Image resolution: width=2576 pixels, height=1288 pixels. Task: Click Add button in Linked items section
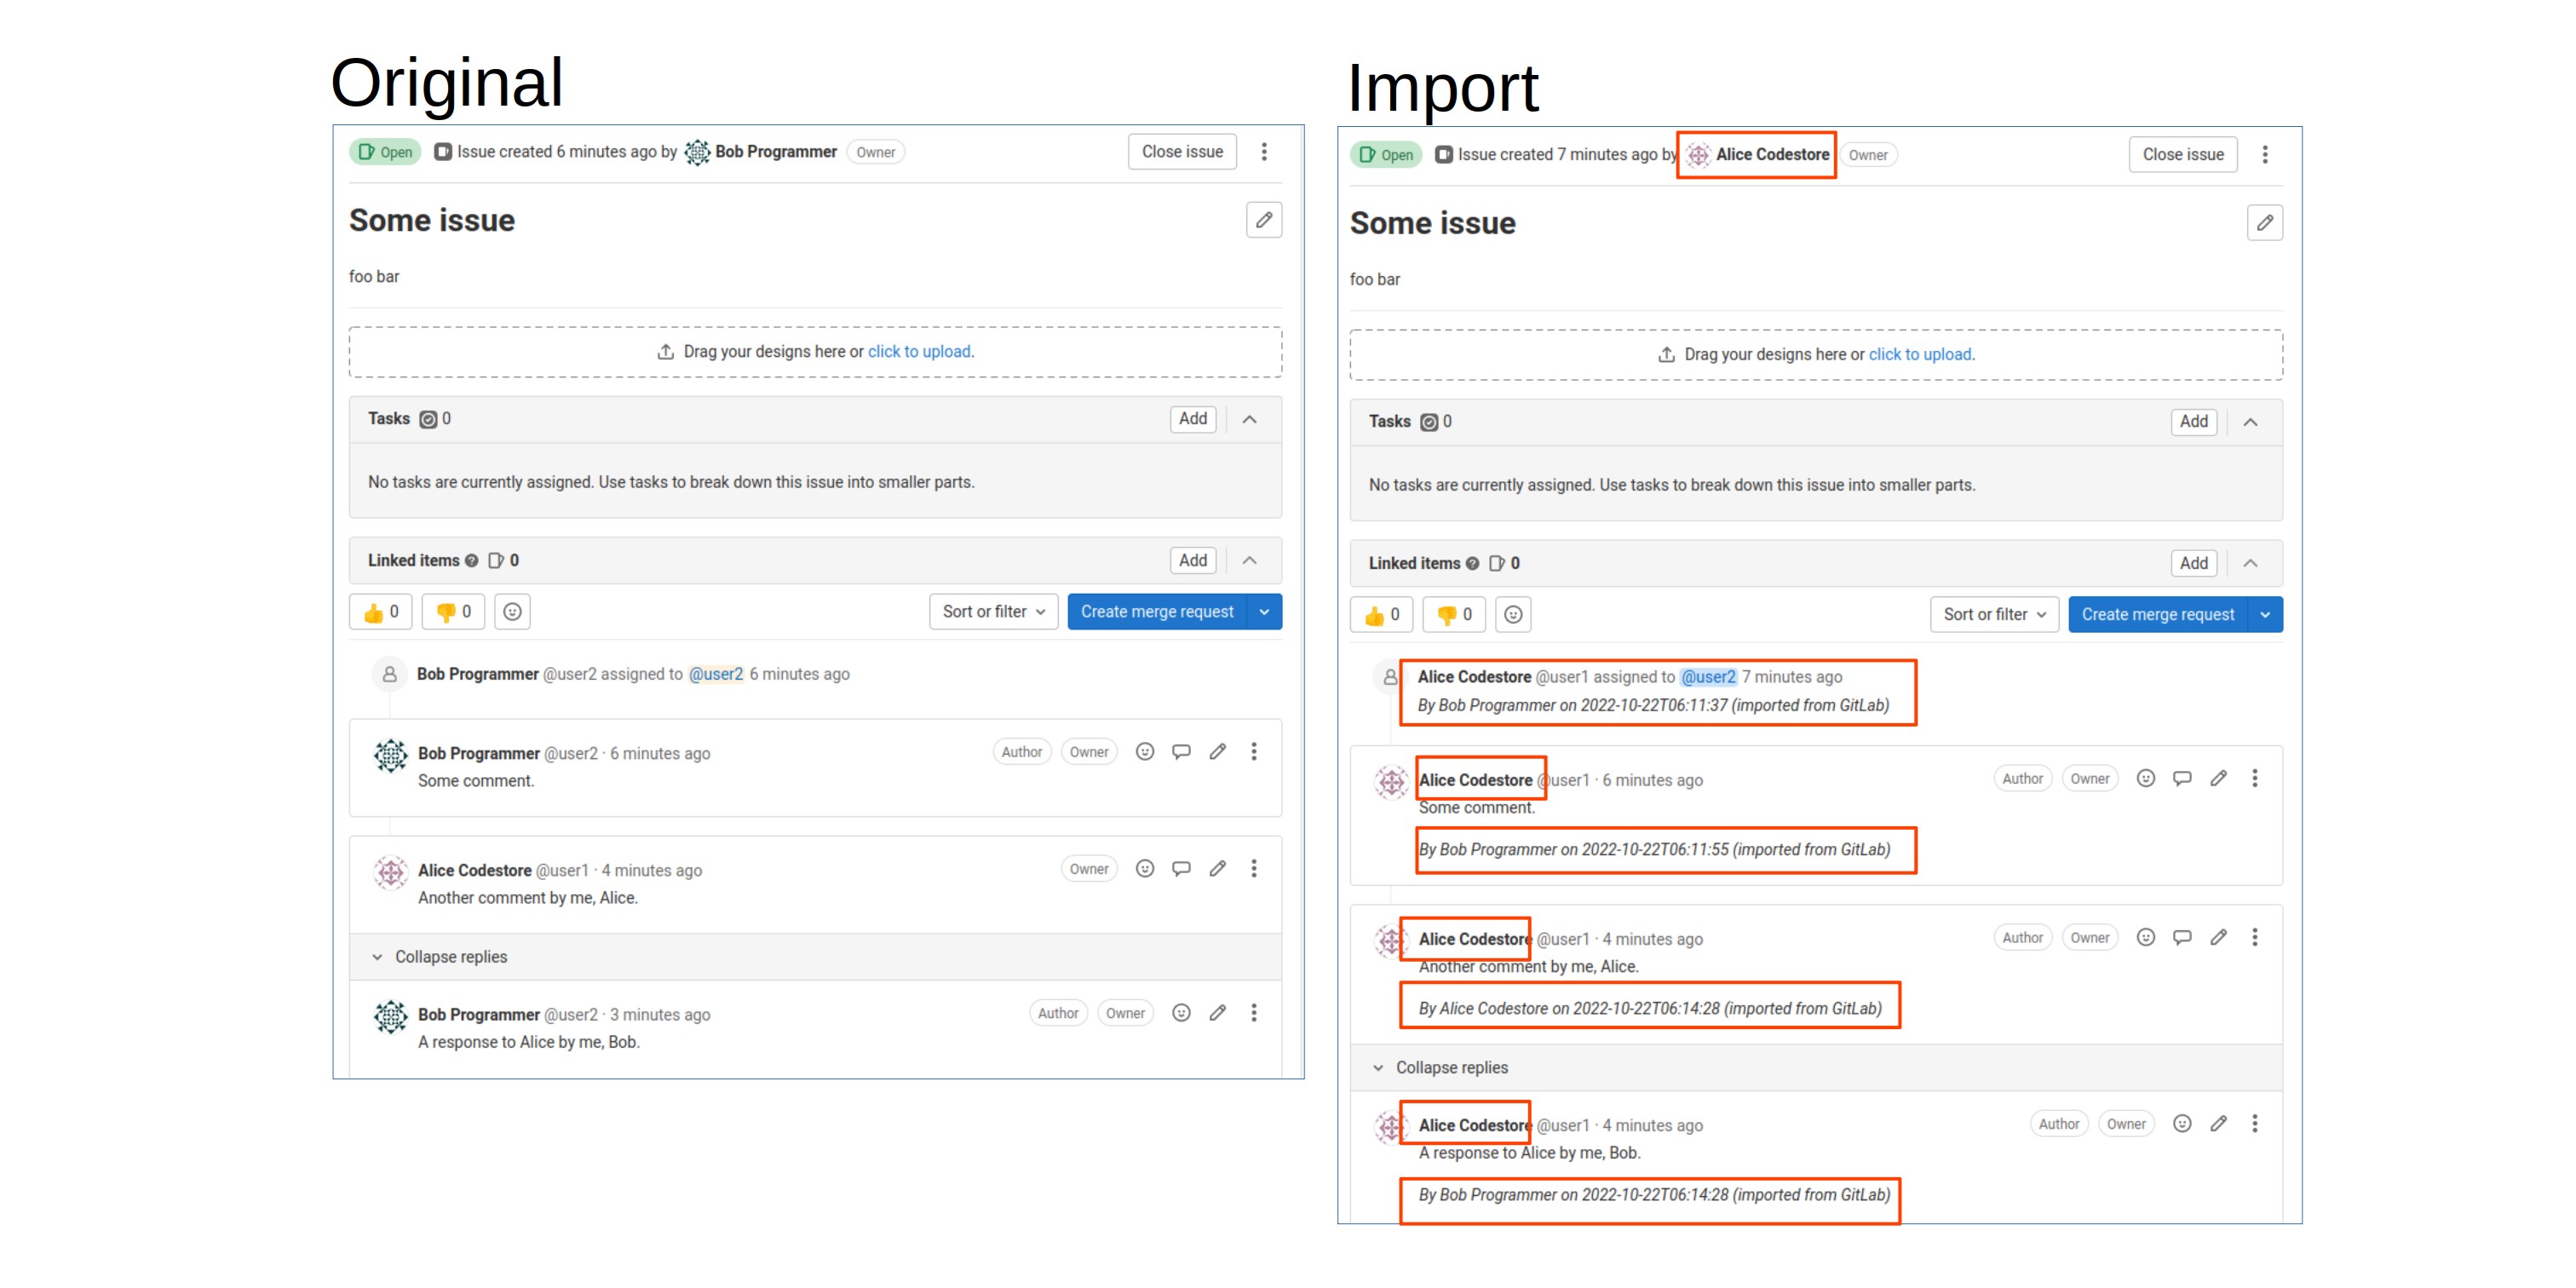coord(1193,561)
